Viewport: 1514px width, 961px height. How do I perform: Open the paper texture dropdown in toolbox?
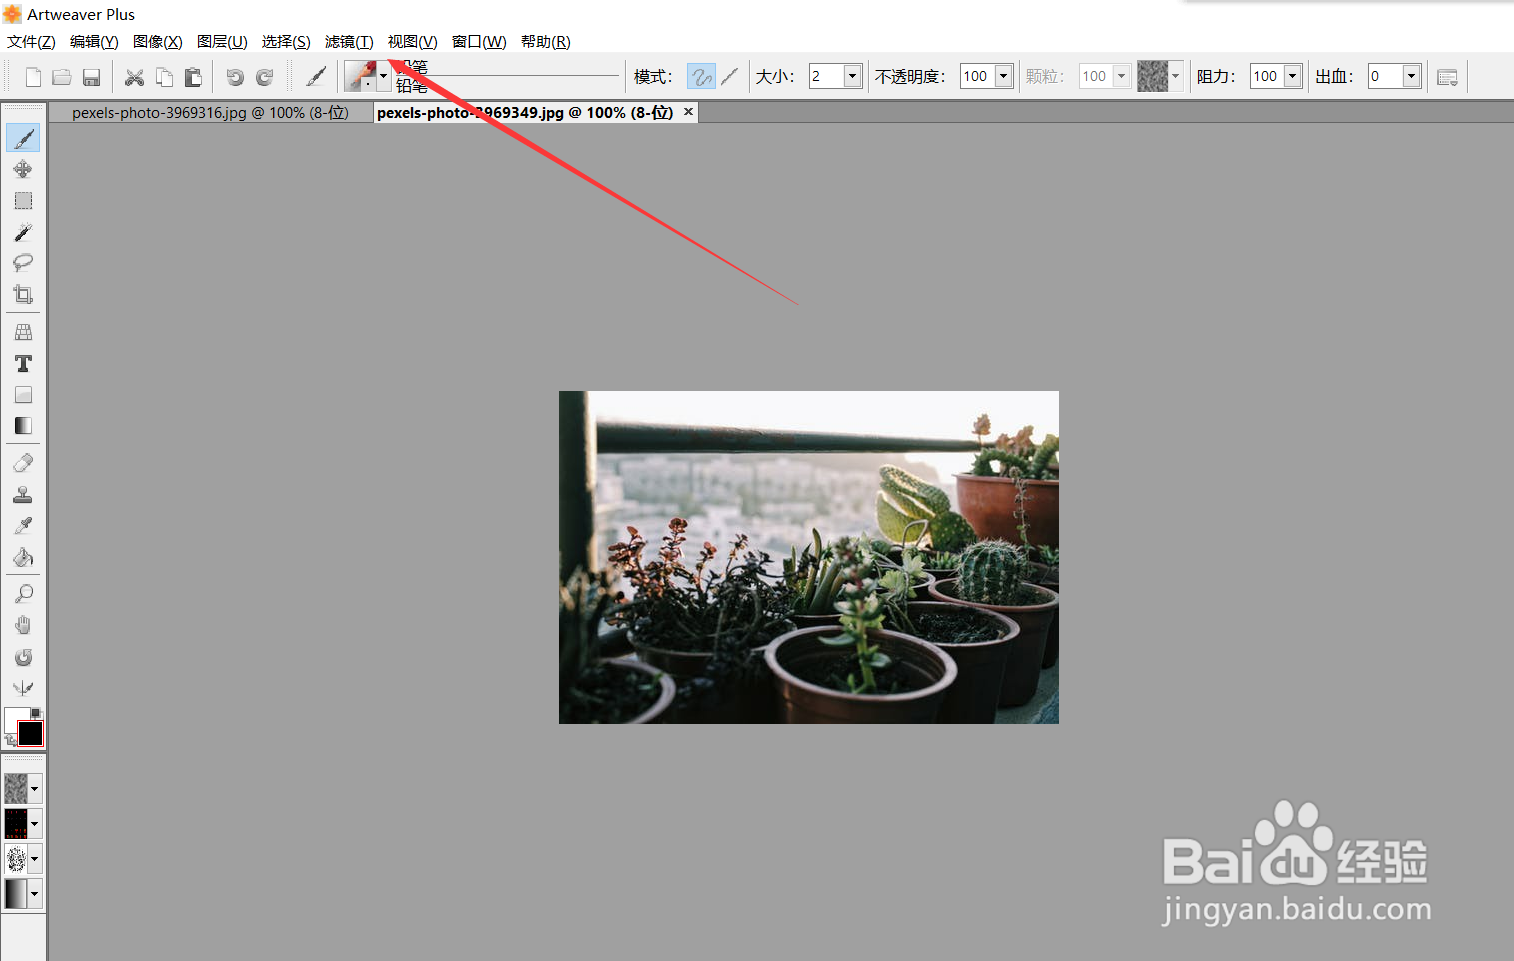35,789
